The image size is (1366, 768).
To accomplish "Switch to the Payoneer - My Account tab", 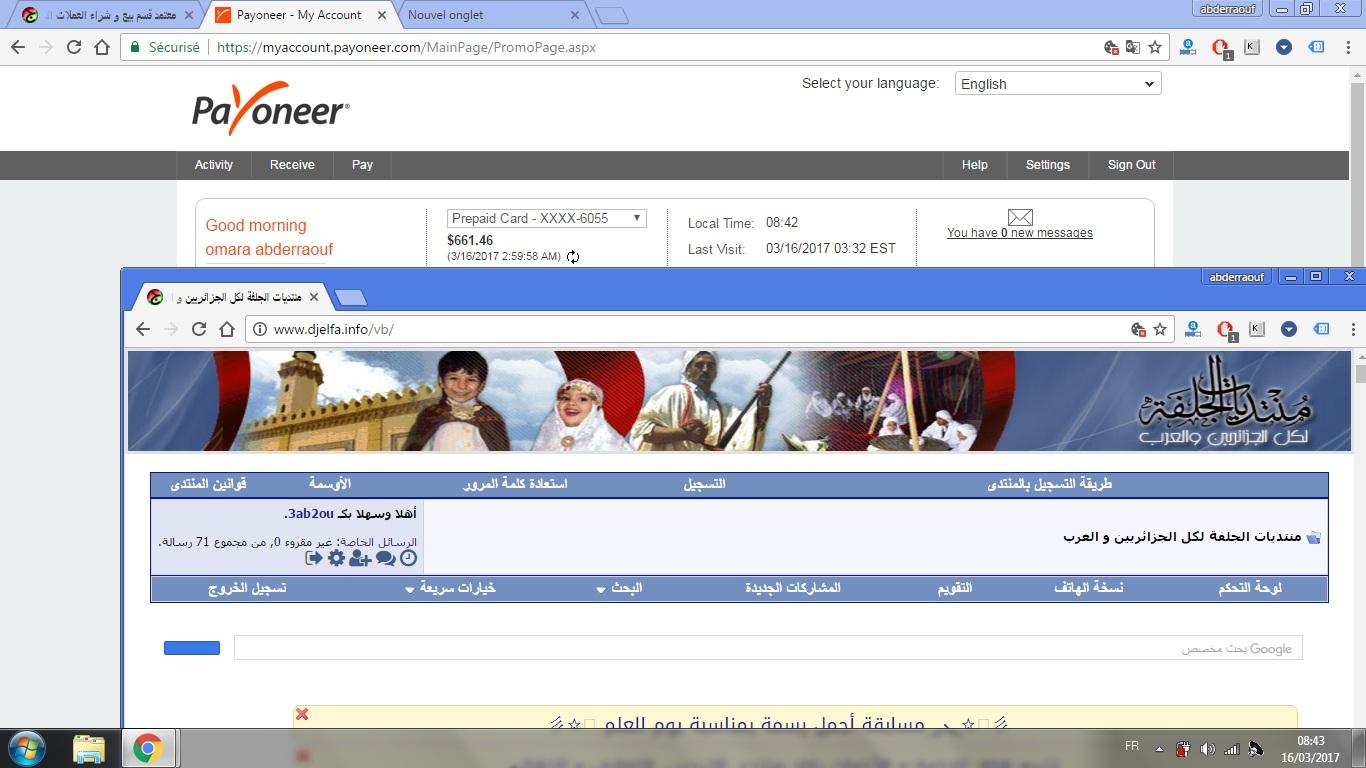I will [297, 15].
